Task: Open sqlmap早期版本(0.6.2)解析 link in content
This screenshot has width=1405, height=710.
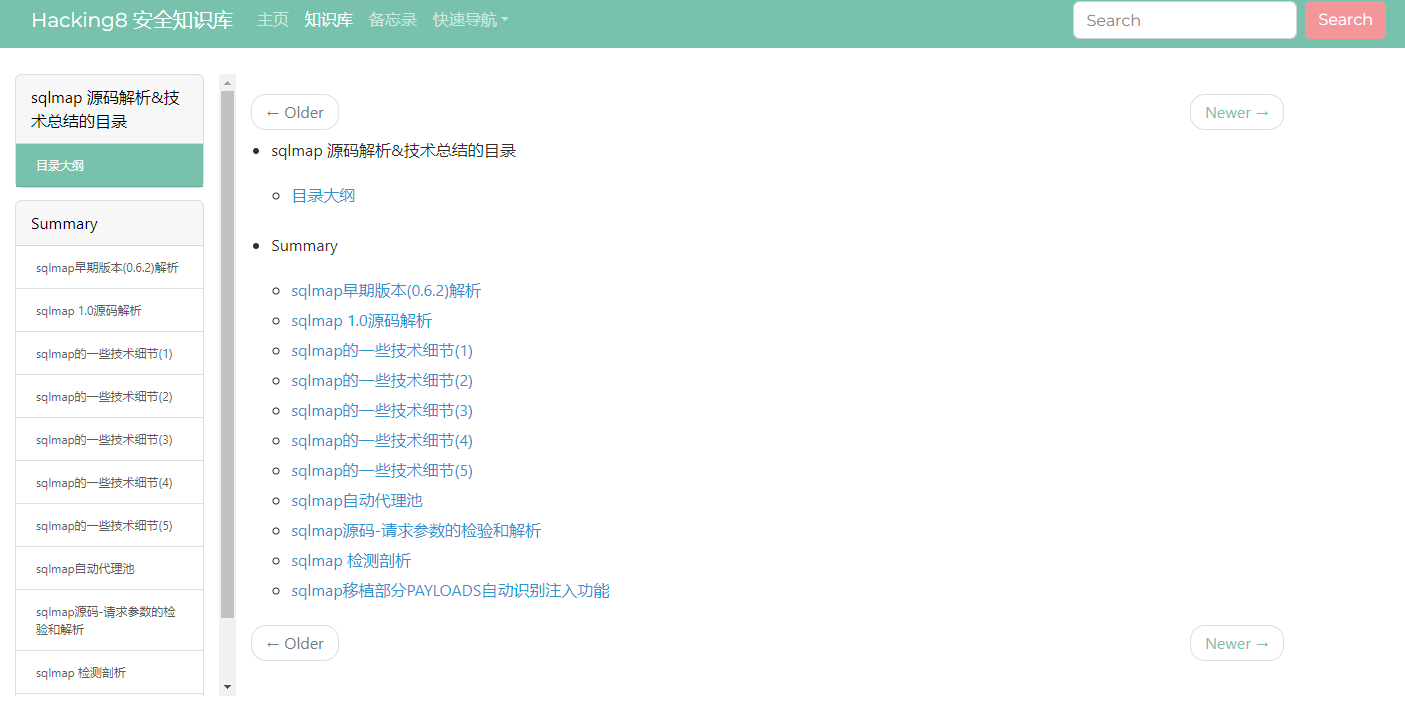Action: (x=386, y=290)
